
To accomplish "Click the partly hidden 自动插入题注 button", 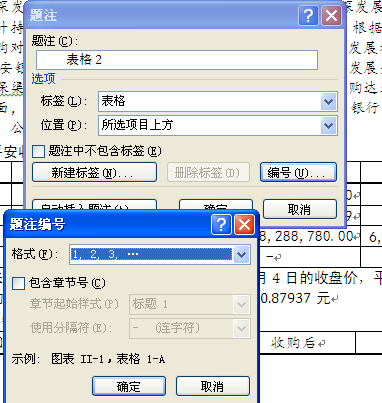I will click(94, 204).
